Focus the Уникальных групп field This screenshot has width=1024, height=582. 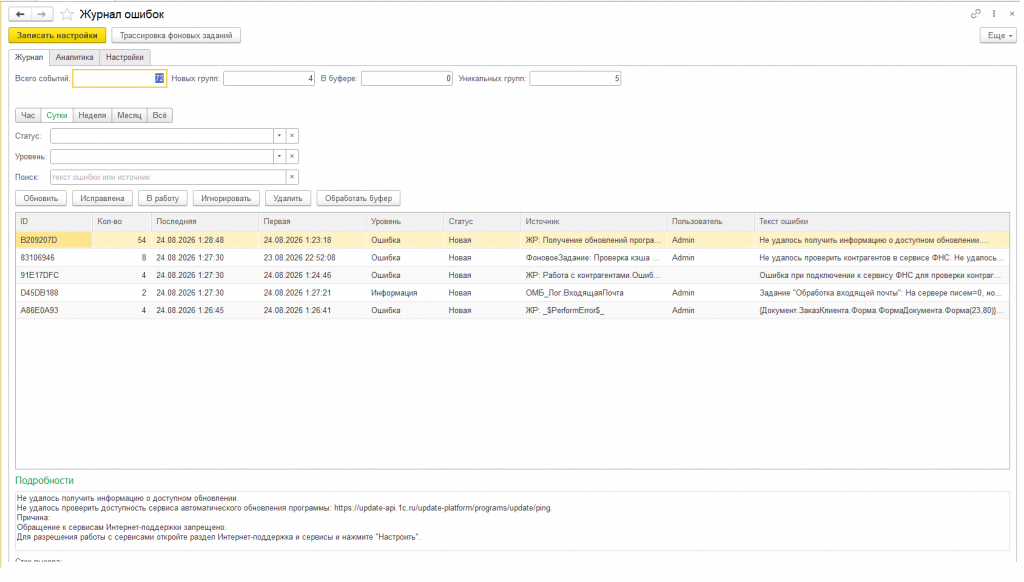(x=575, y=78)
